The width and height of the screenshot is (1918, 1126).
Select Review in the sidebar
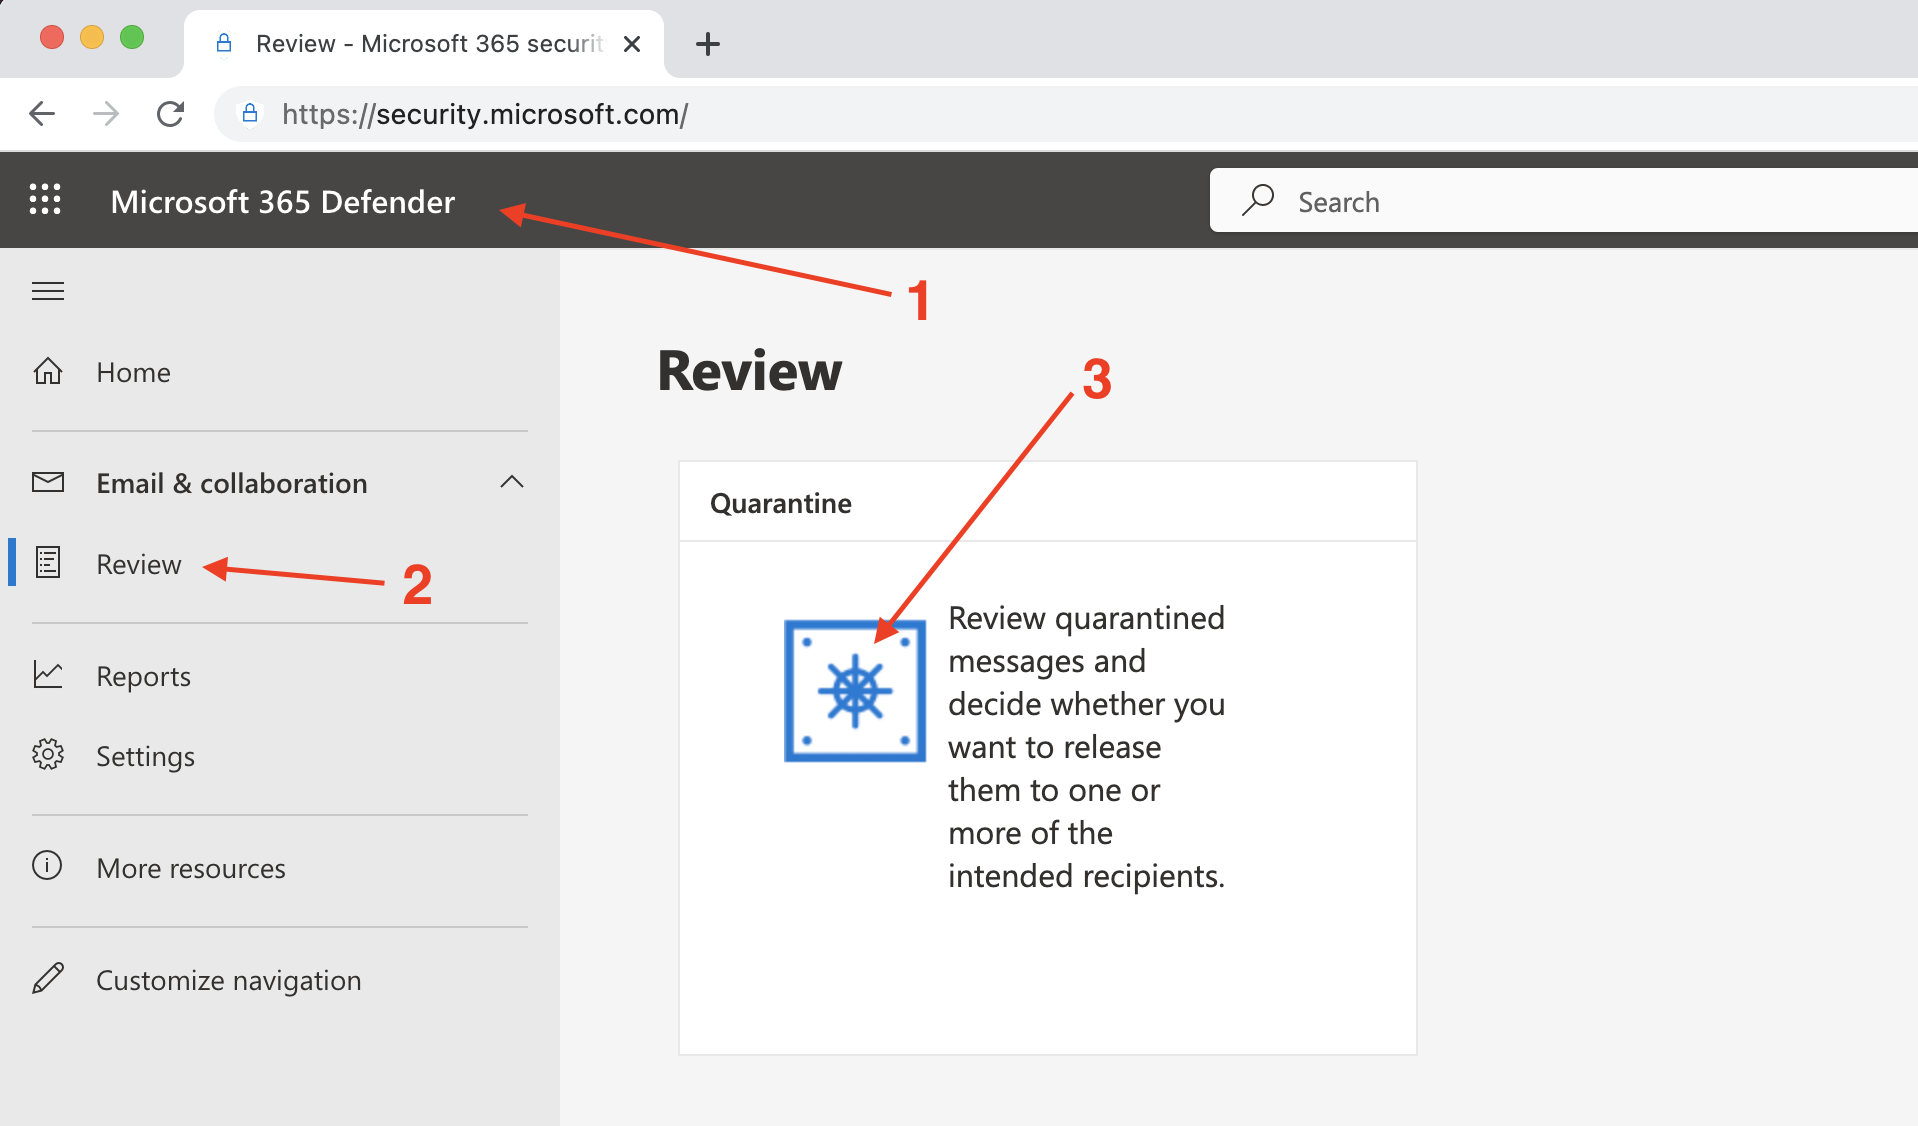139,564
